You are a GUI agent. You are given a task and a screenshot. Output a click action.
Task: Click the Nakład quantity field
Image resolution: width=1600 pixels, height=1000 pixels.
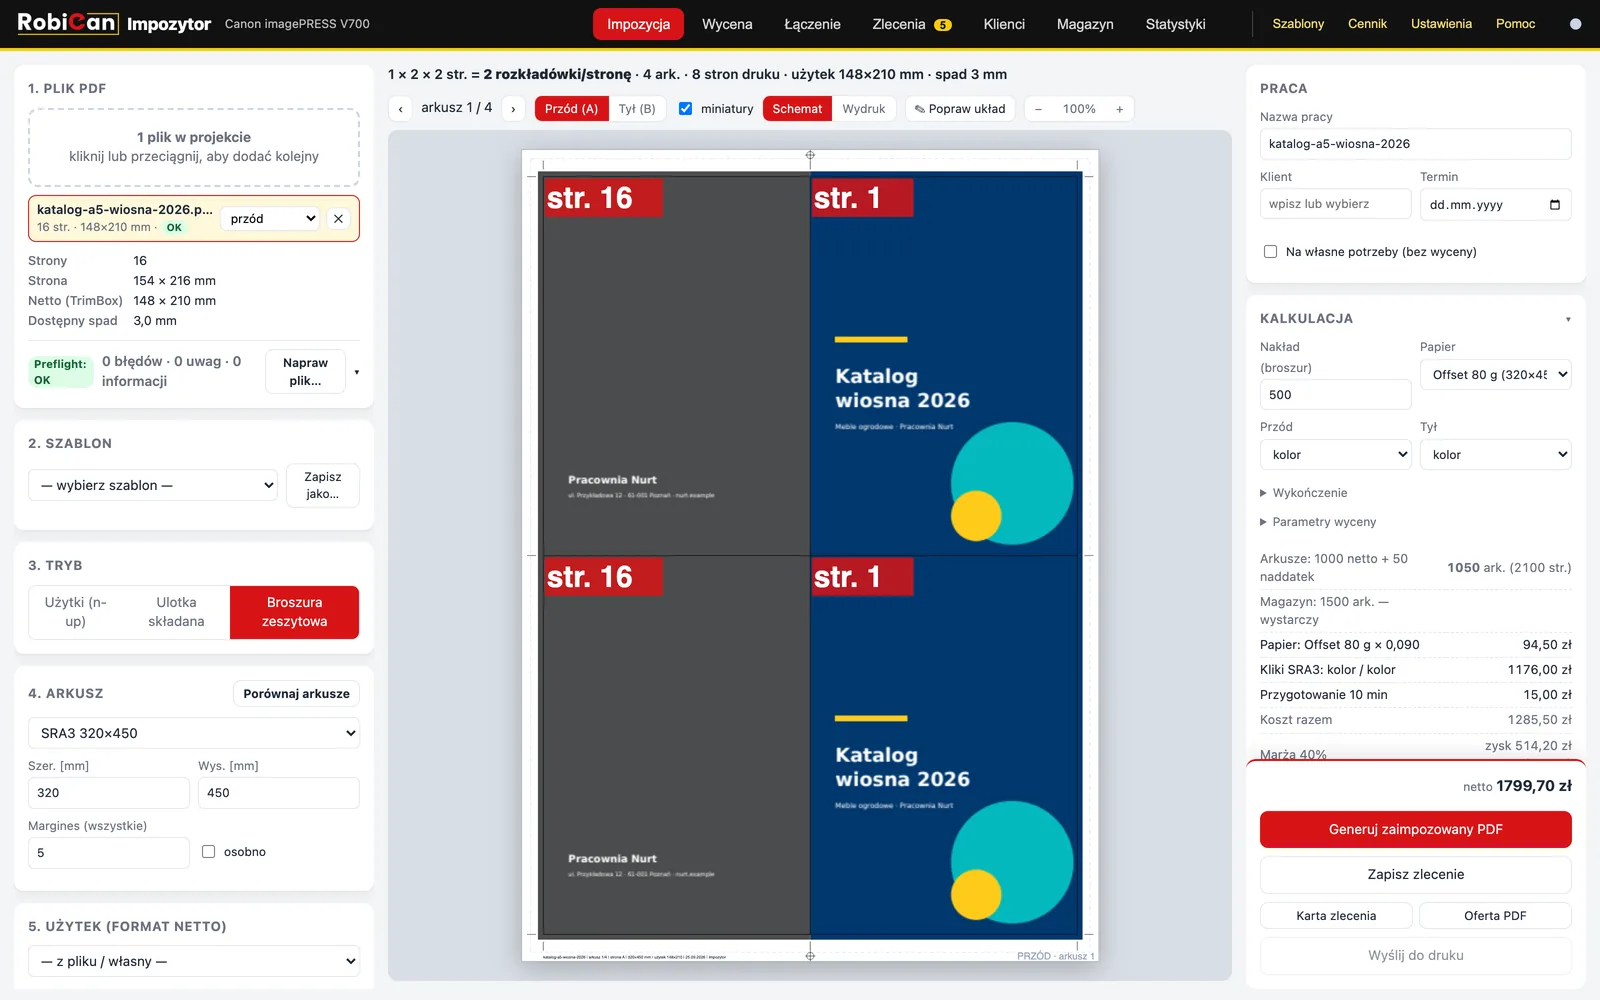click(x=1335, y=395)
